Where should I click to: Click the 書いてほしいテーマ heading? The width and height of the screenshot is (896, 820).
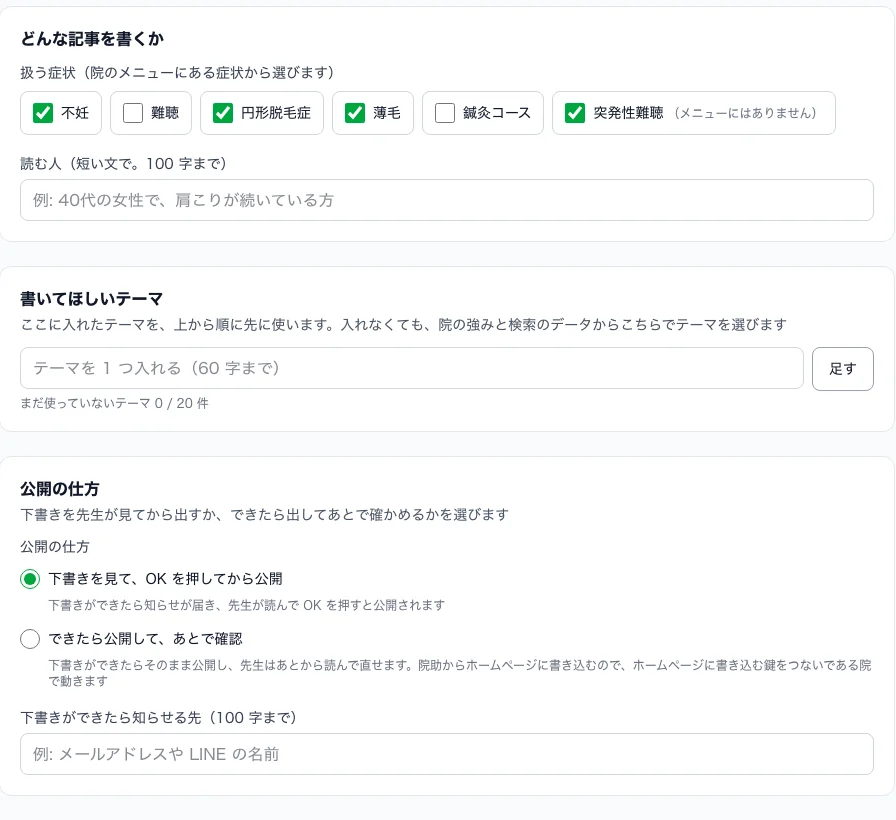click(x=91, y=299)
